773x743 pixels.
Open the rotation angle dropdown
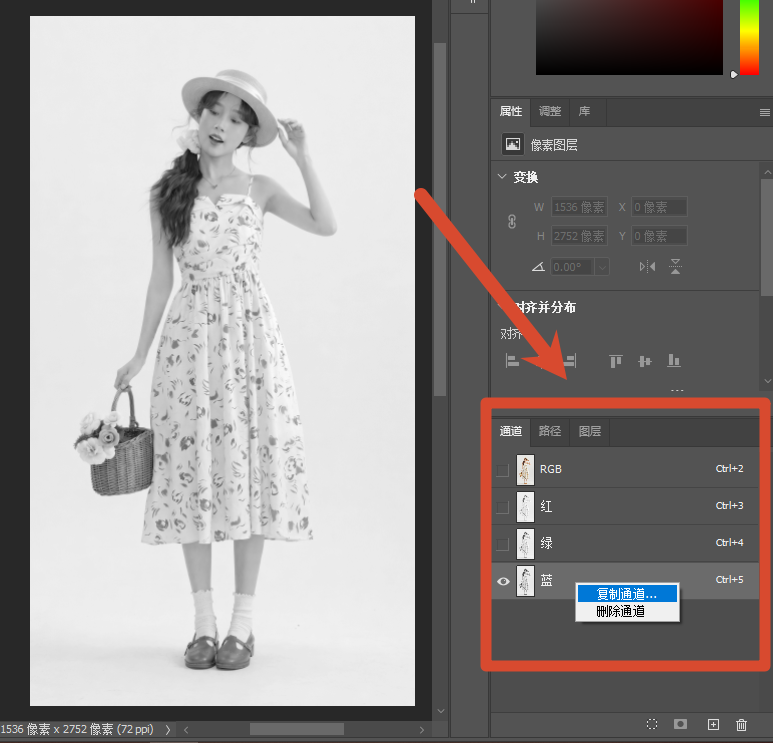pos(602,267)
